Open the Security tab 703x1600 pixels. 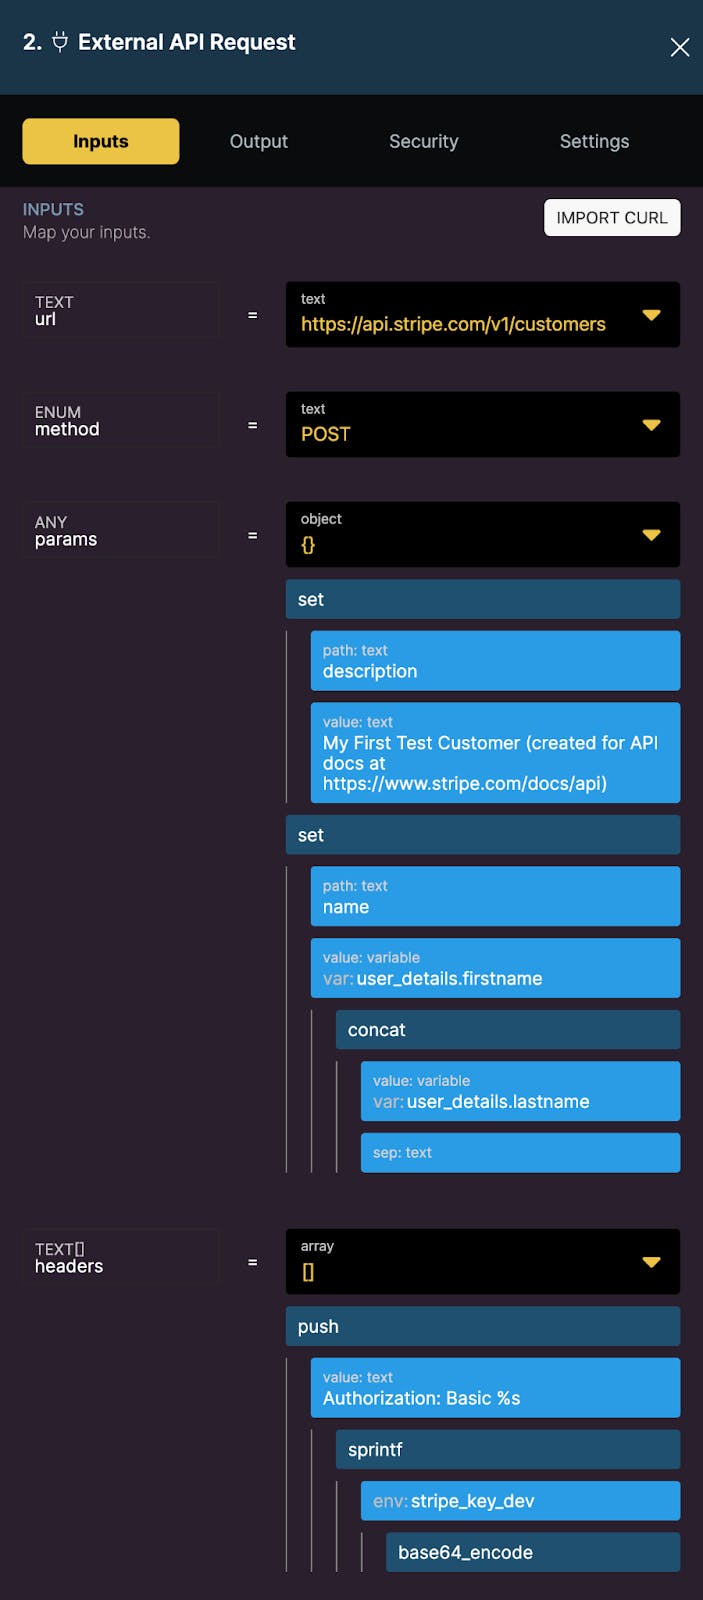click(x=423, y=141)
